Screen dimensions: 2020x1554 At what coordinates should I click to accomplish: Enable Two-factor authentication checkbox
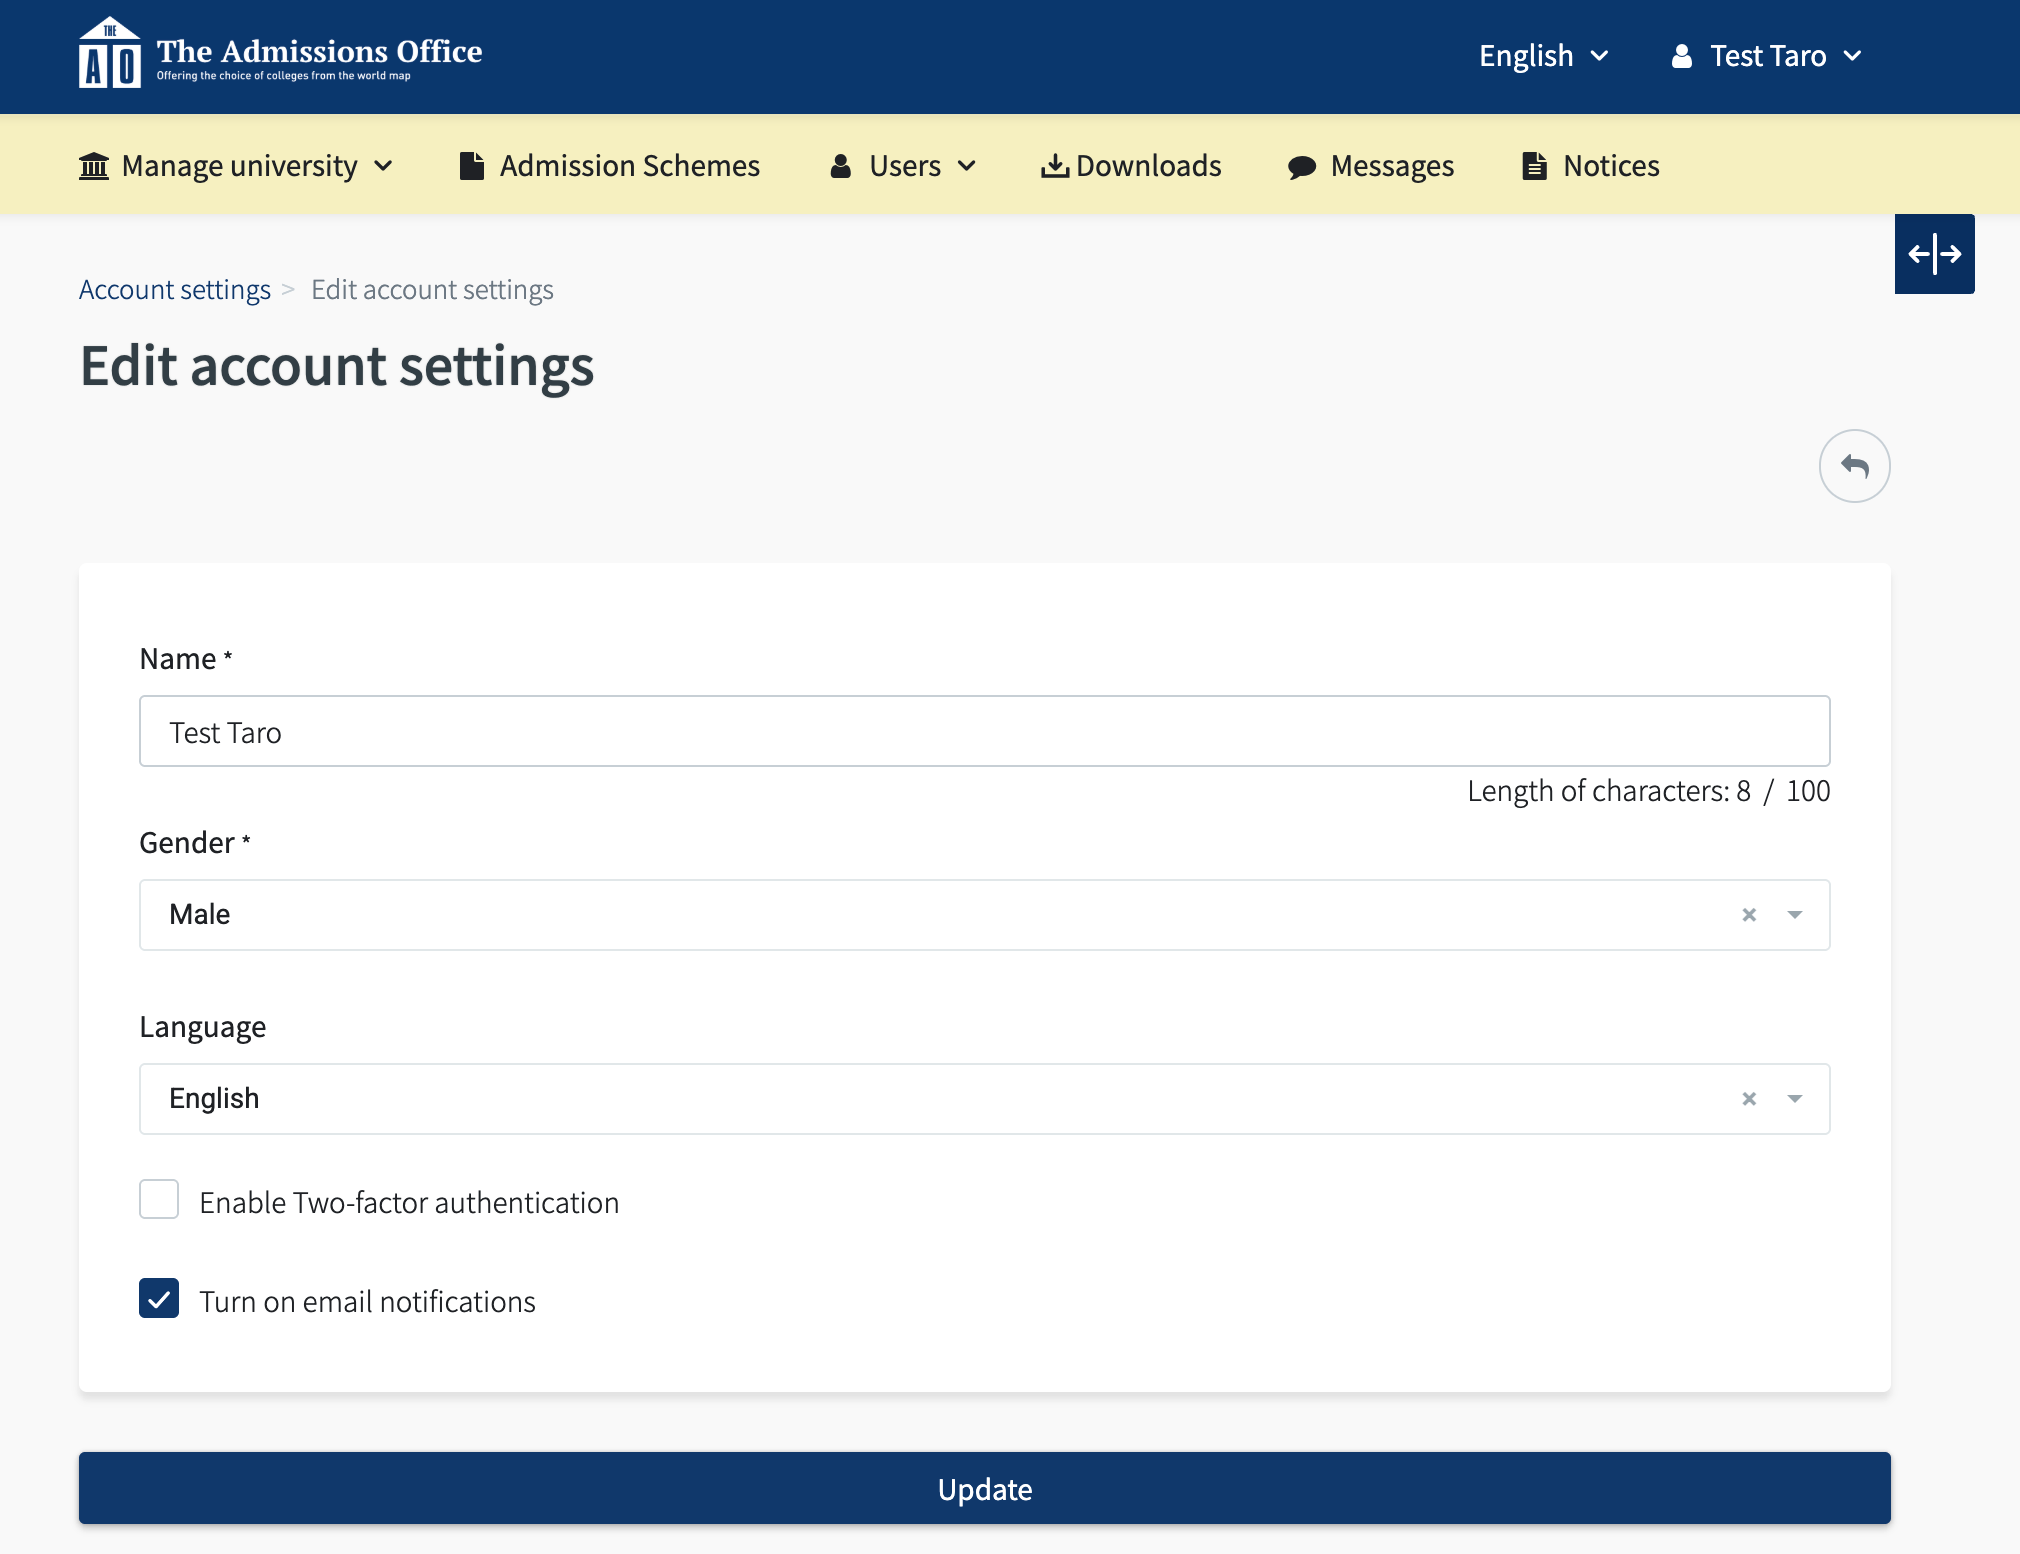coord(159,1199)
